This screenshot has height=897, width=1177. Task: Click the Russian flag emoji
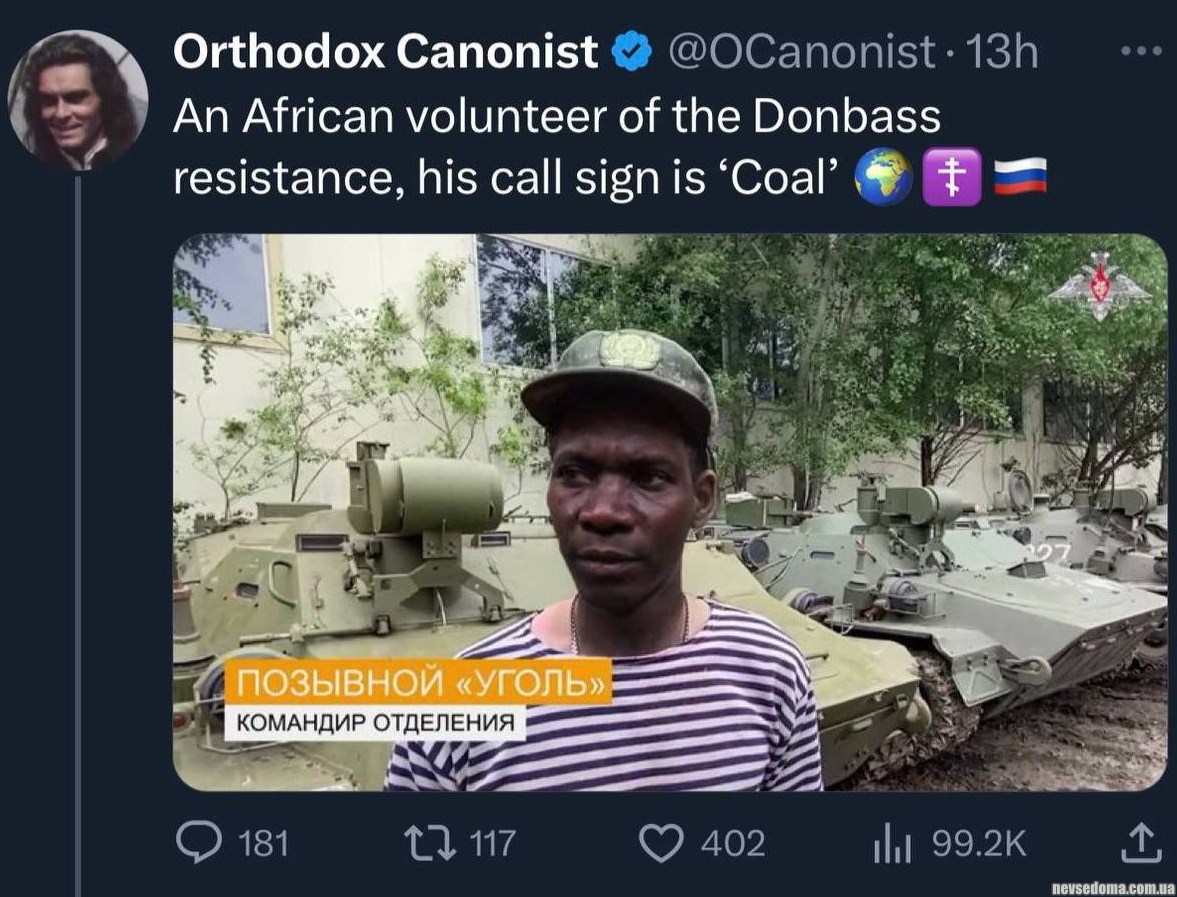1020,180
